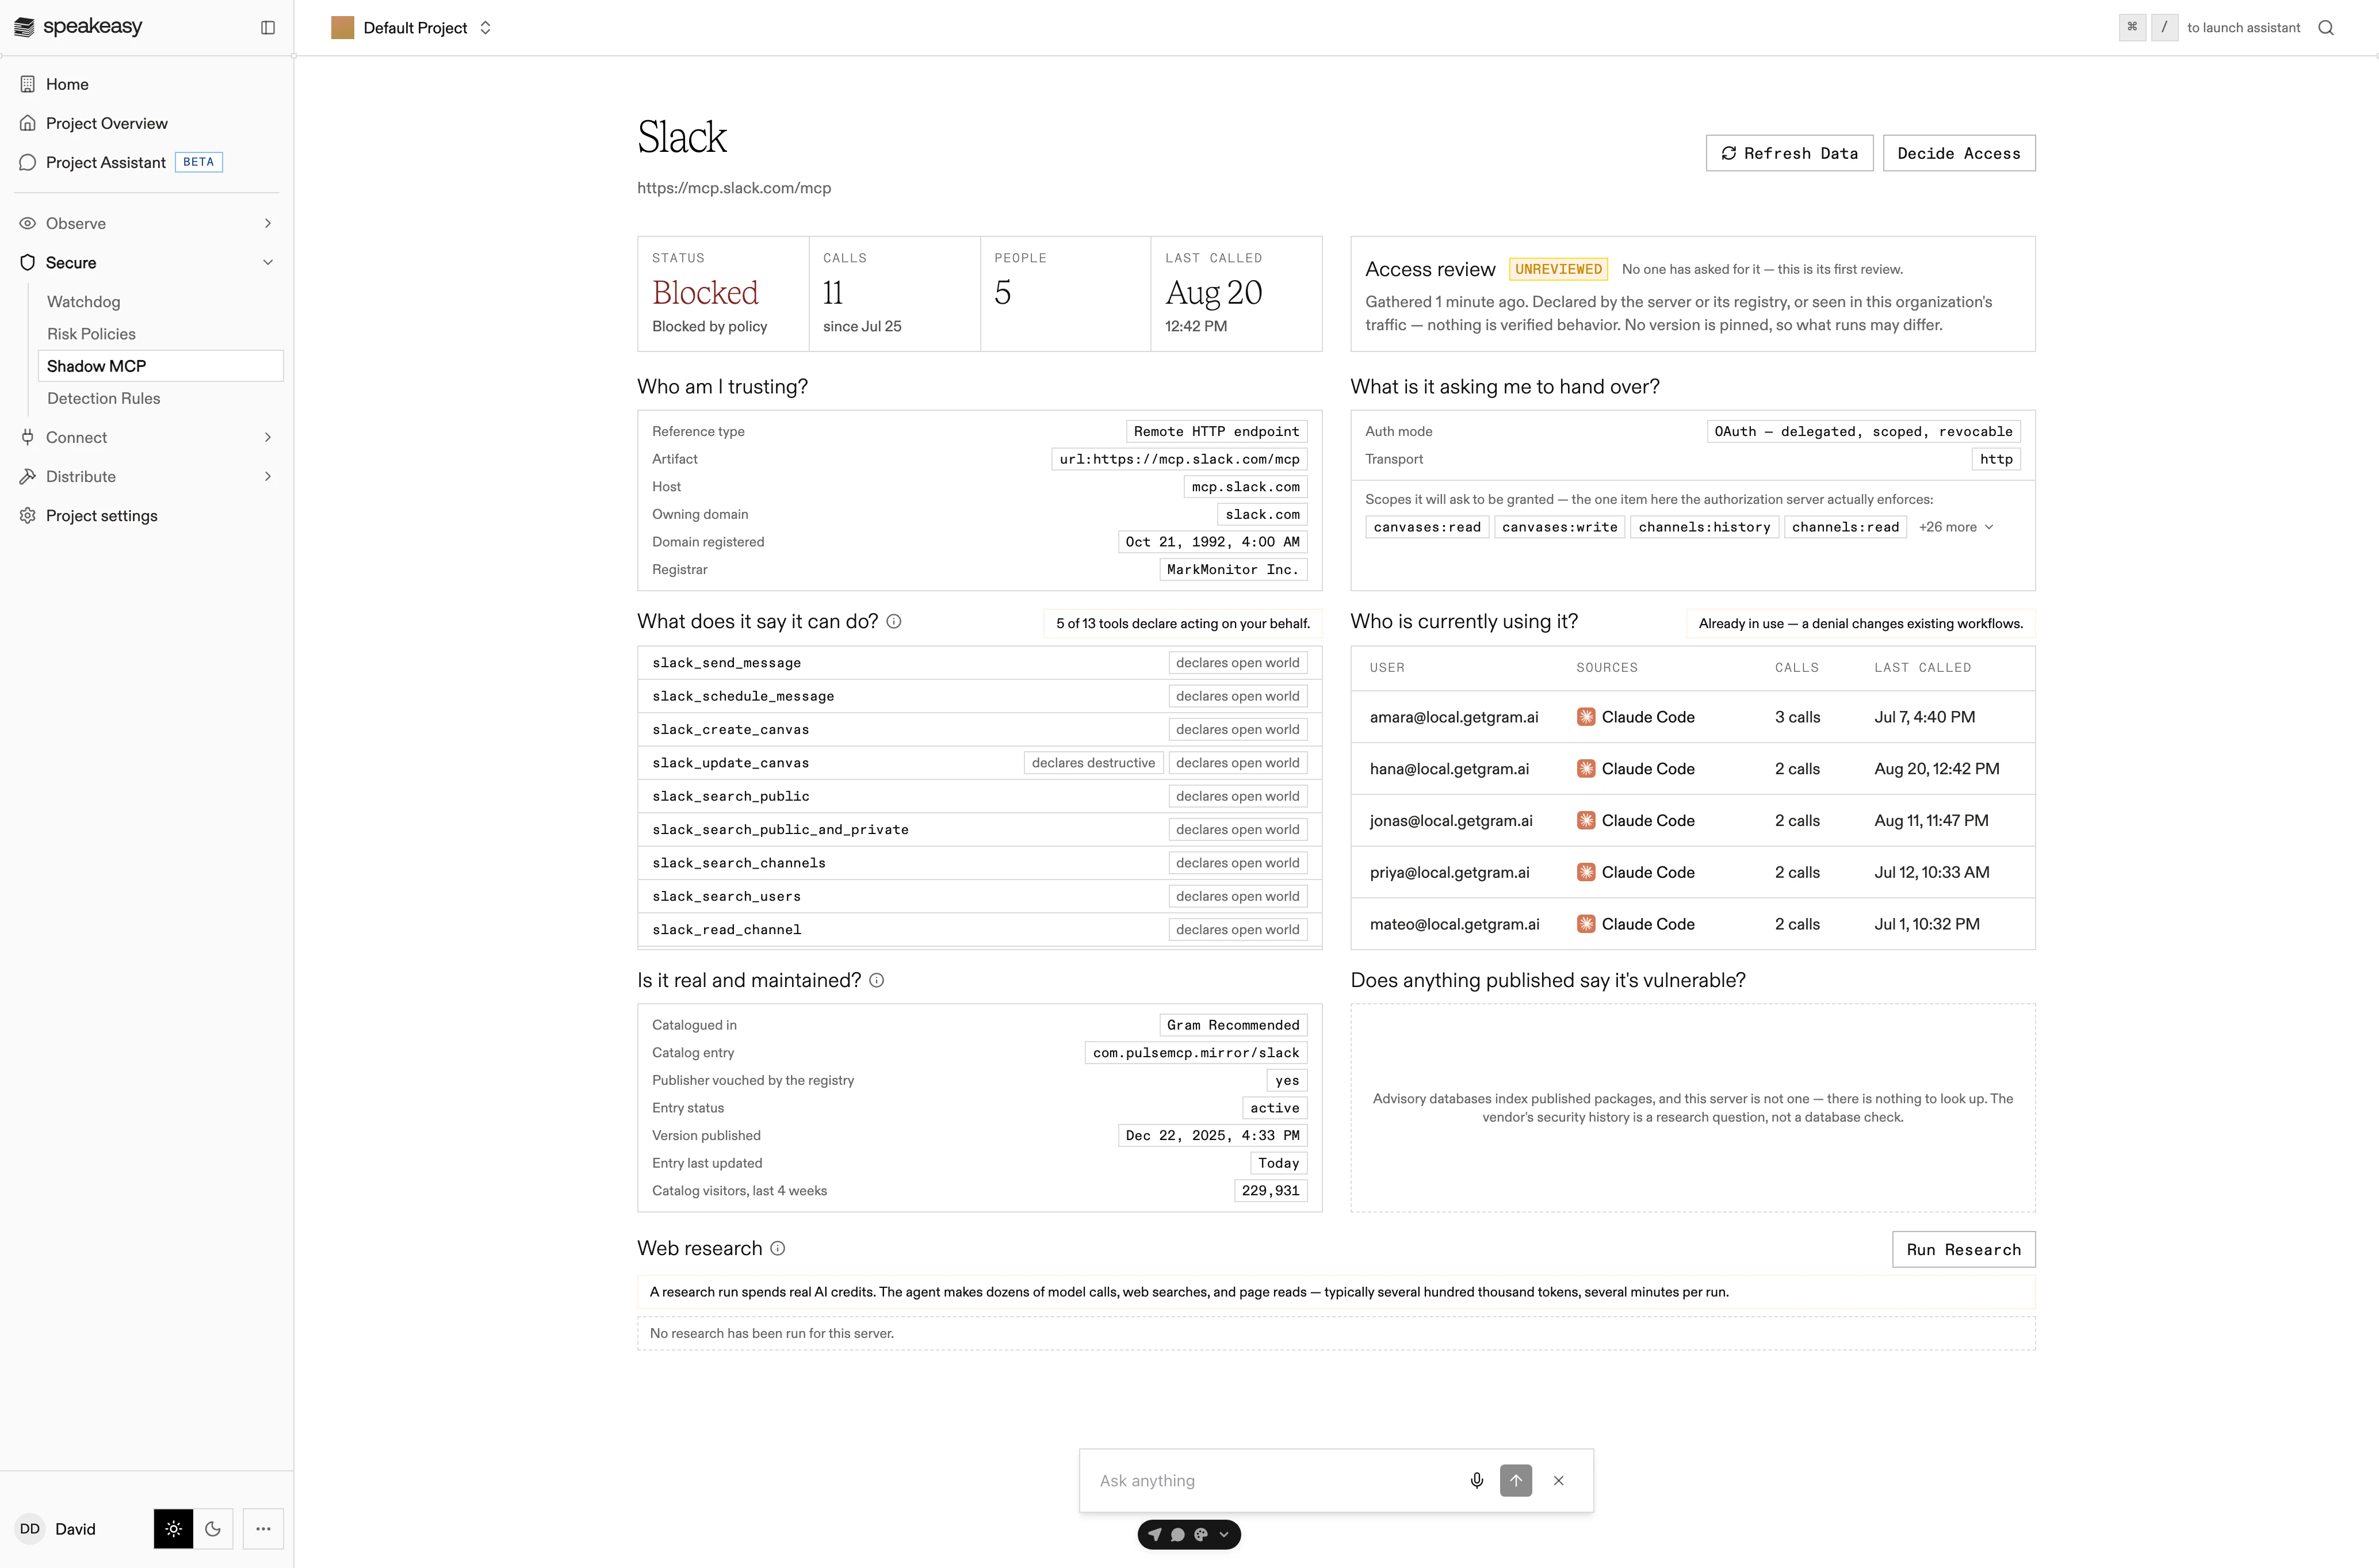Click Claude Code icon in jonas's row
The width and height of the screenshot is (2379, 1568).
click(1586, 820)
